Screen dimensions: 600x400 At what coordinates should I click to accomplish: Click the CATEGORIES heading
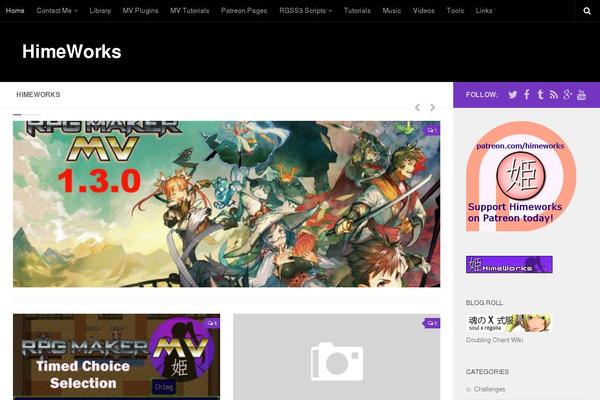(x=488, y=372)
